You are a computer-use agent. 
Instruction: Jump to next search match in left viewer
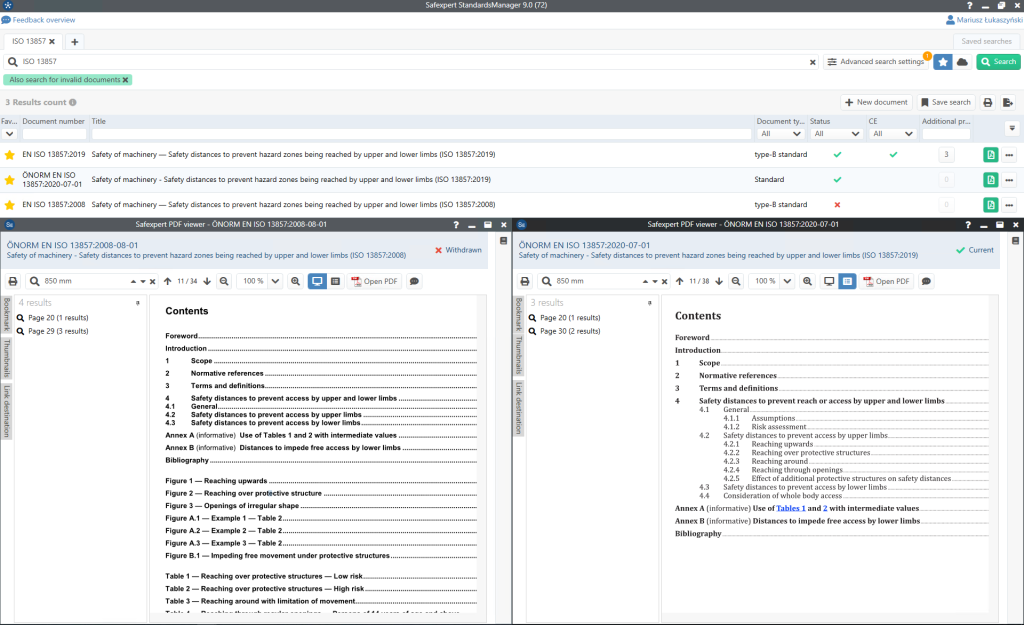142,282
